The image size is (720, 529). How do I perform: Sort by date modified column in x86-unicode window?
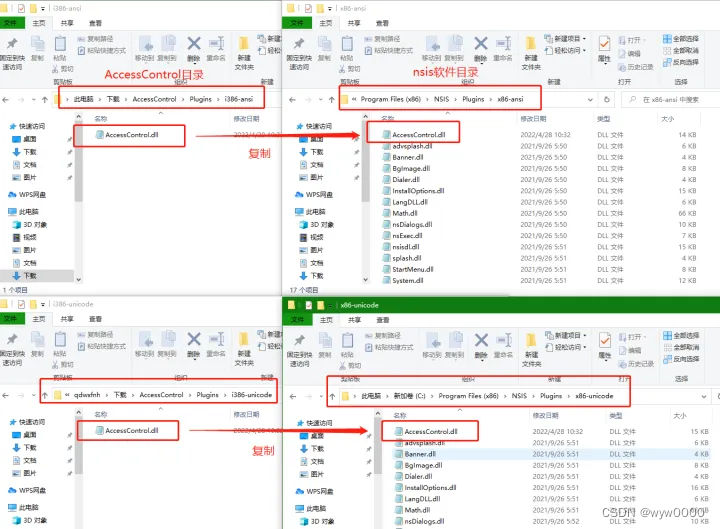(x=546, y=416)
